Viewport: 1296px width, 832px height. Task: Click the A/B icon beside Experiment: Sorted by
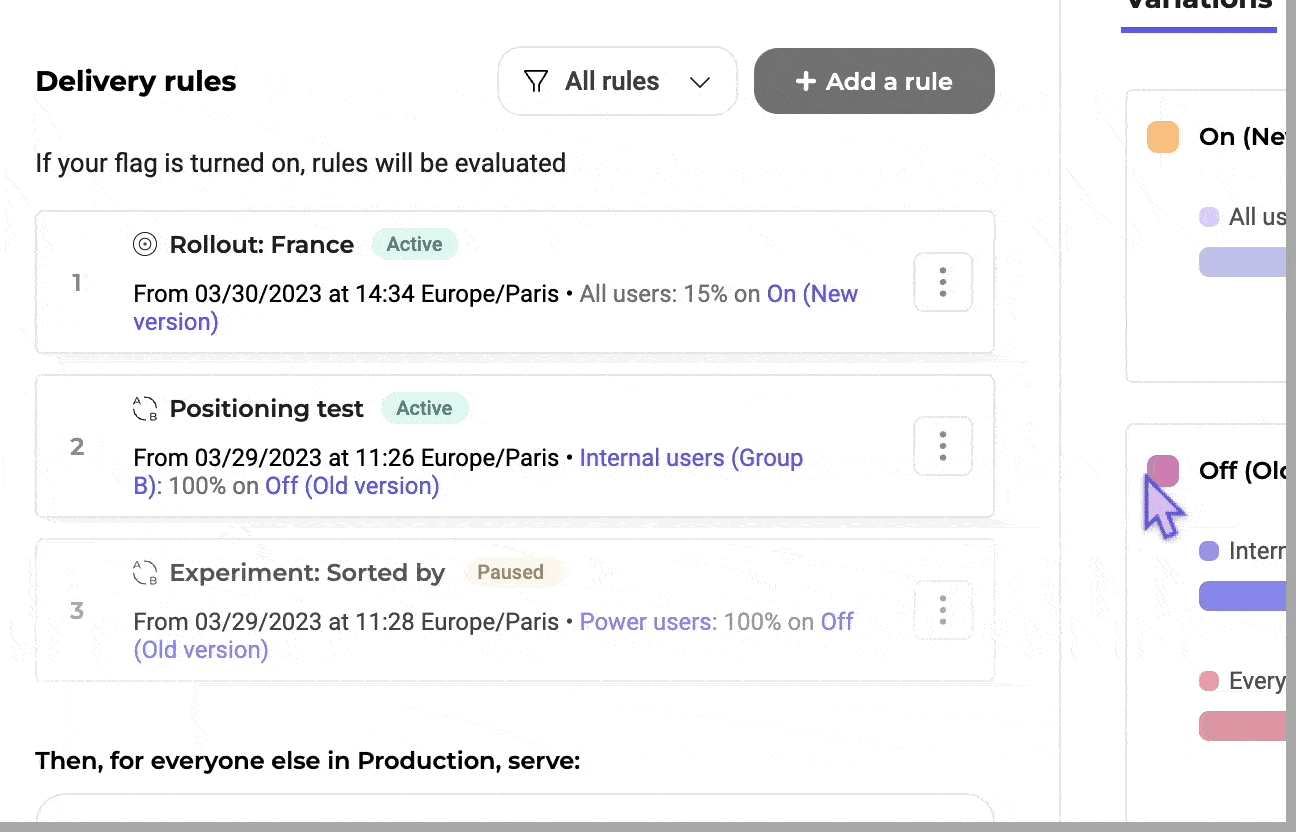coord(145,572)
